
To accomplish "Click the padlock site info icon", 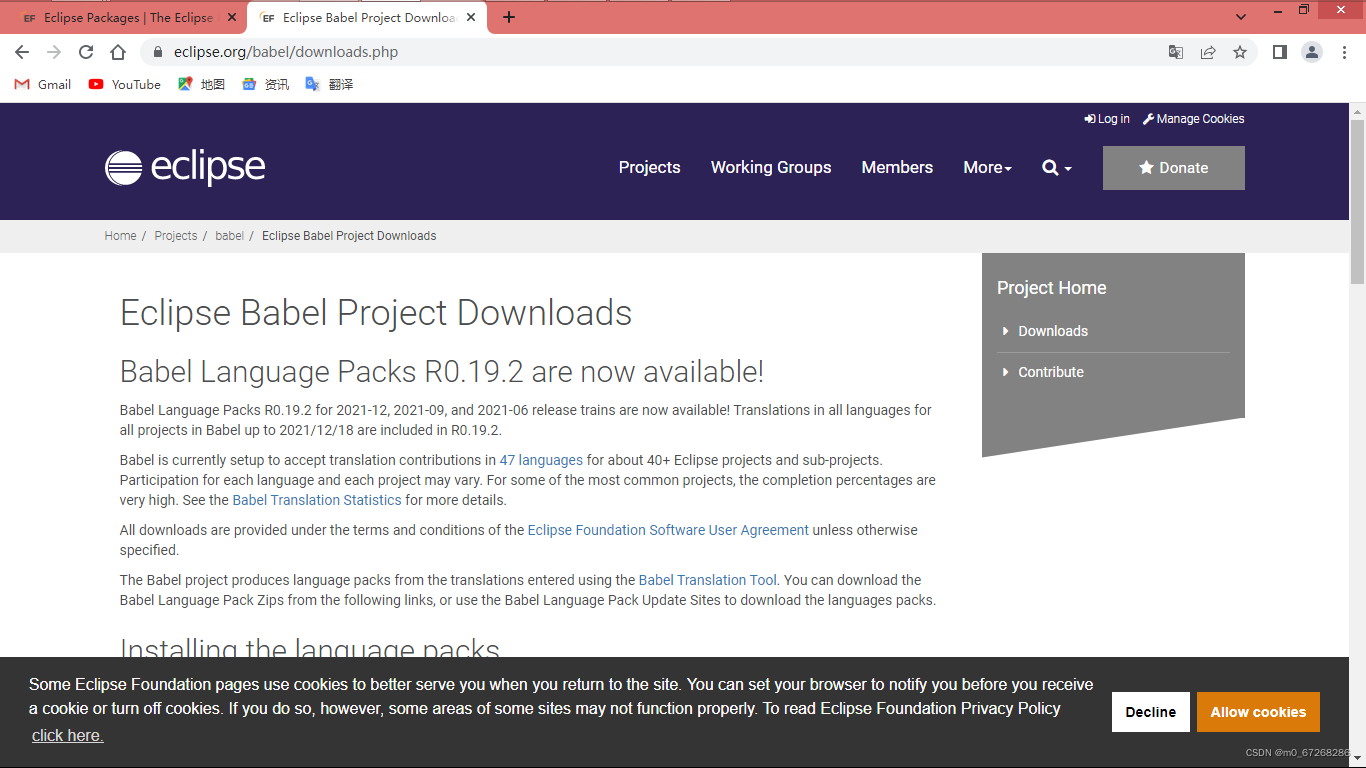I will point(157,52).
